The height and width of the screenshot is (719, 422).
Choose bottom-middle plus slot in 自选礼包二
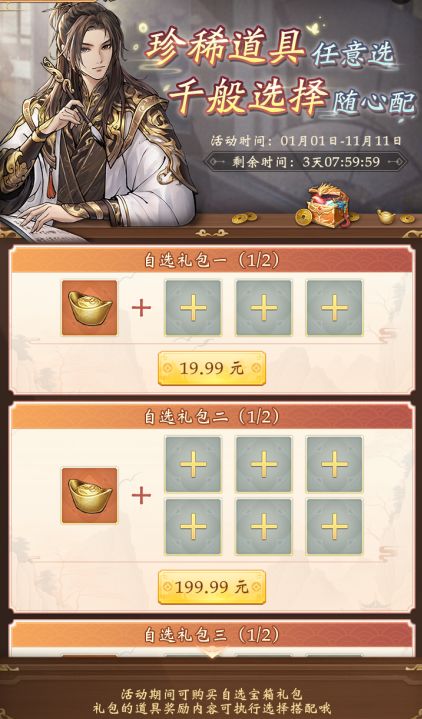click(x=264, y=527)
